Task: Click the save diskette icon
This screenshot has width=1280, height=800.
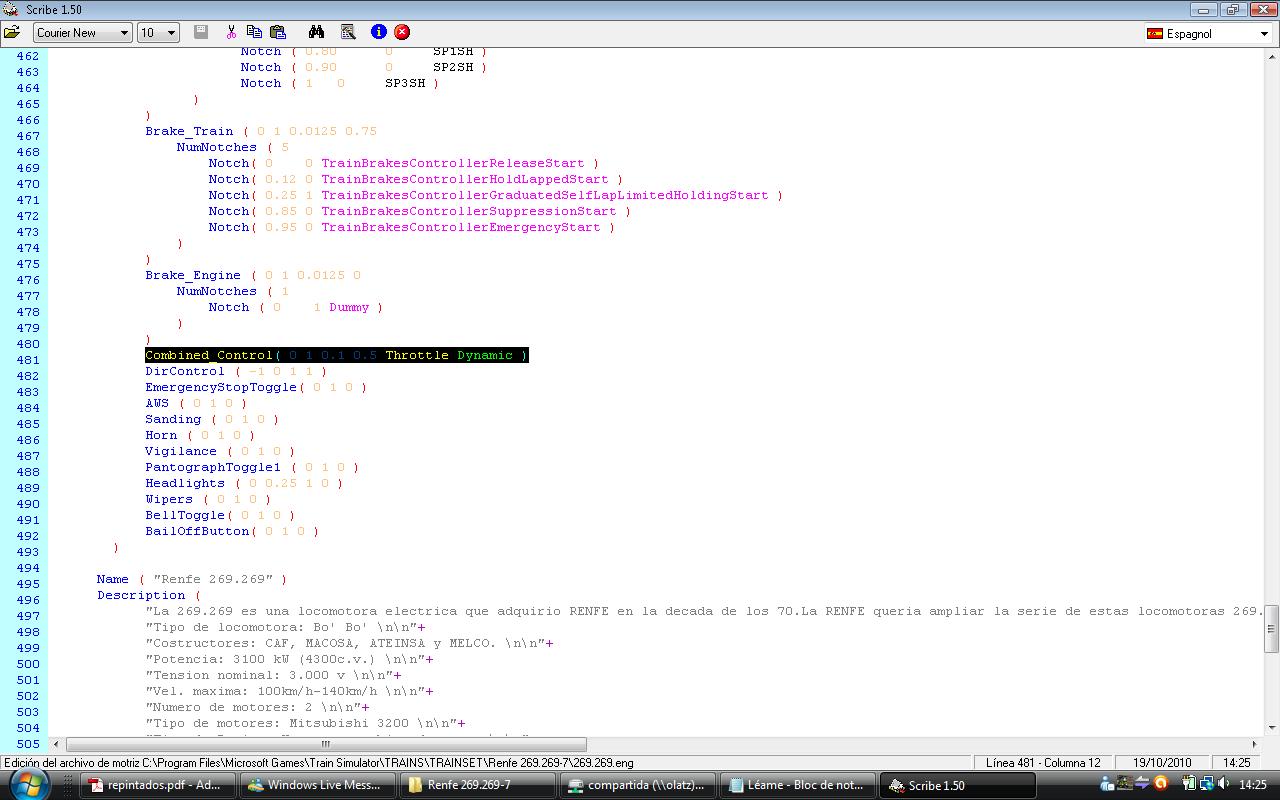Action: 201,32
